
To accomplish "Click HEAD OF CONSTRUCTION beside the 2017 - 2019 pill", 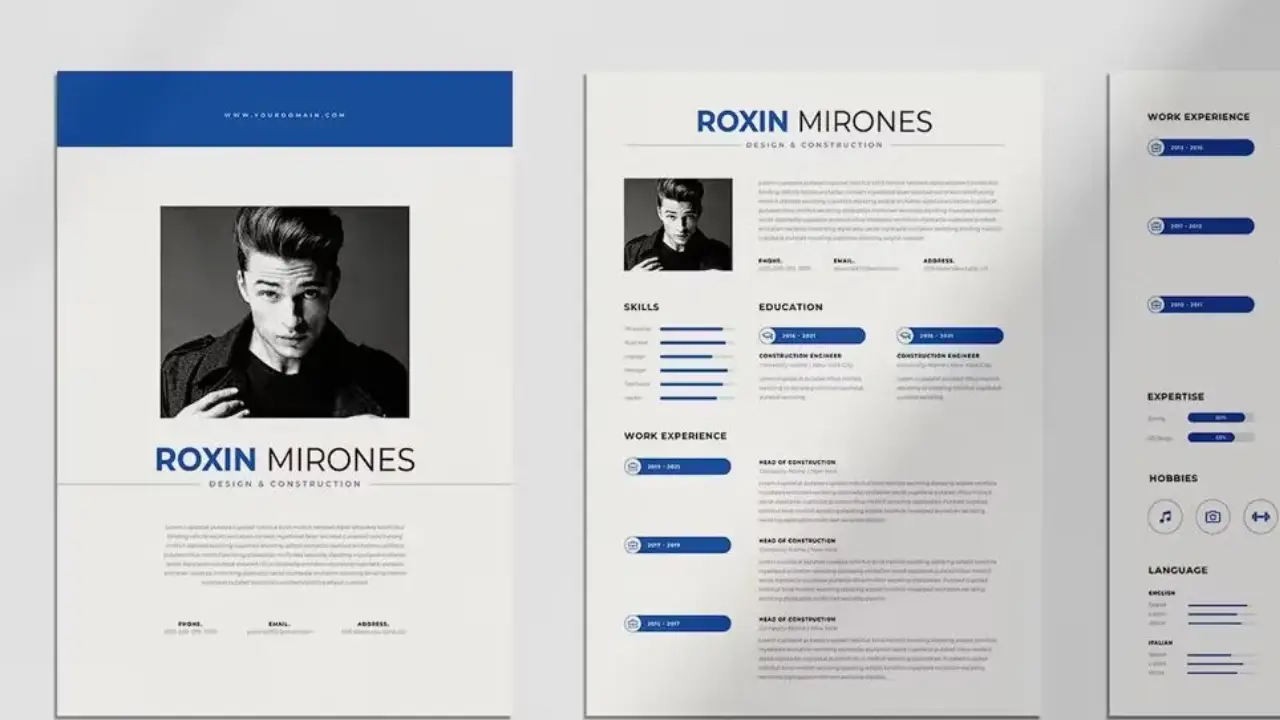I will (797, 541).
